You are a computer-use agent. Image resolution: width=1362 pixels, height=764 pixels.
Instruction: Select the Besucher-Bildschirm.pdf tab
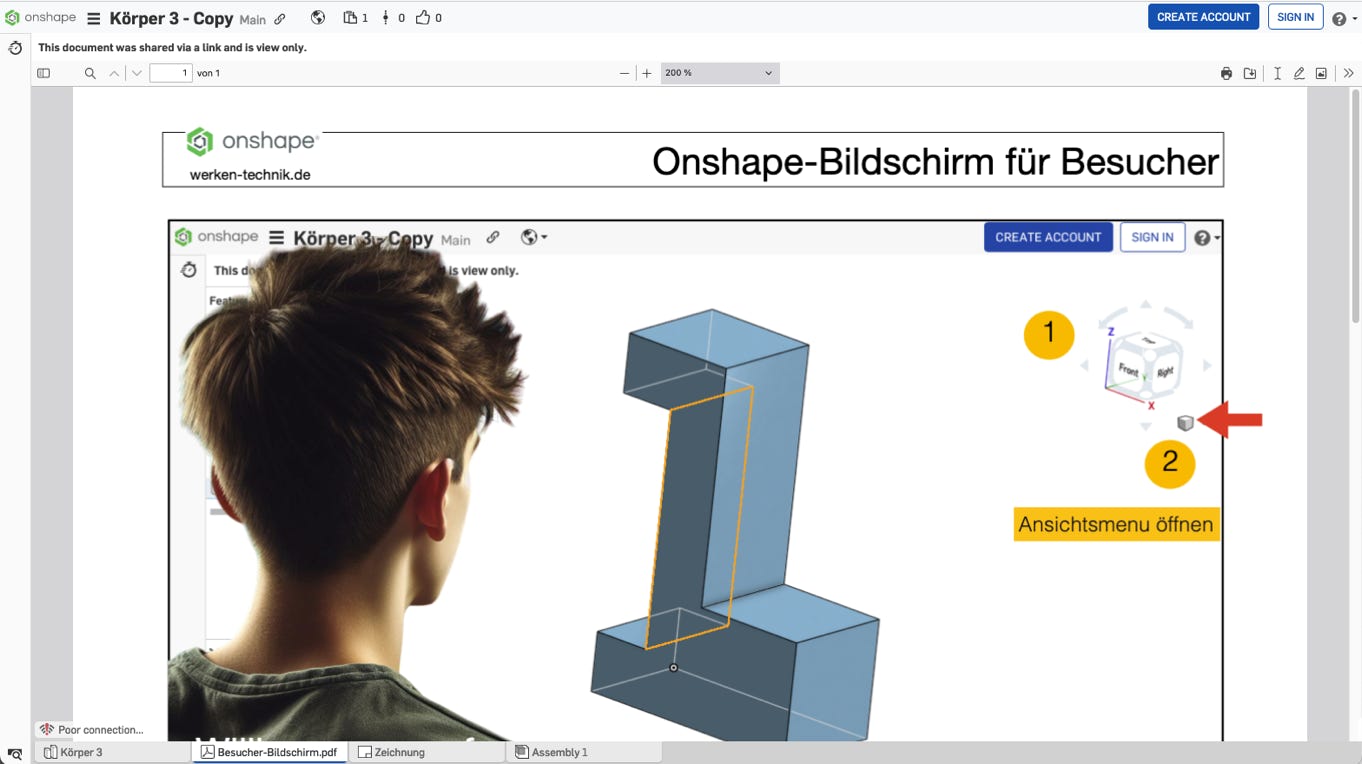coord(269,752)
